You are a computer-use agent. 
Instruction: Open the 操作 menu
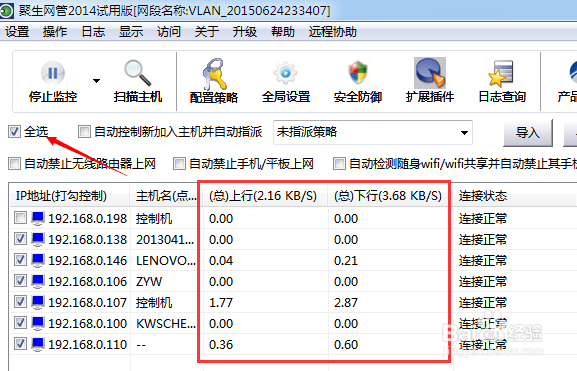click(55, 32)
